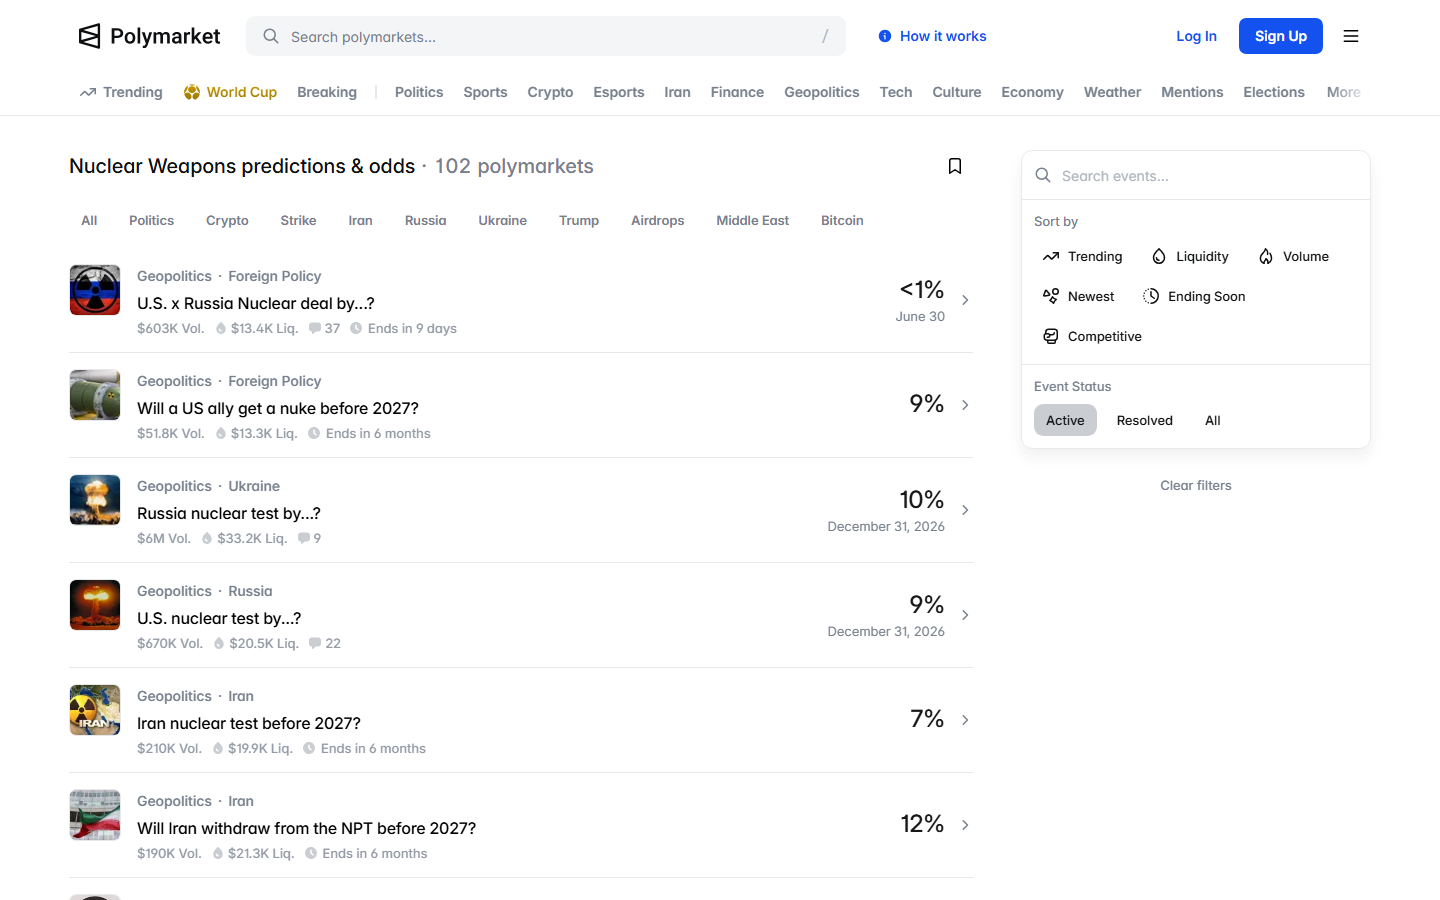Set Event Status to All
This screenshot has width=1440, height=900.
(x=1213, y=420)
